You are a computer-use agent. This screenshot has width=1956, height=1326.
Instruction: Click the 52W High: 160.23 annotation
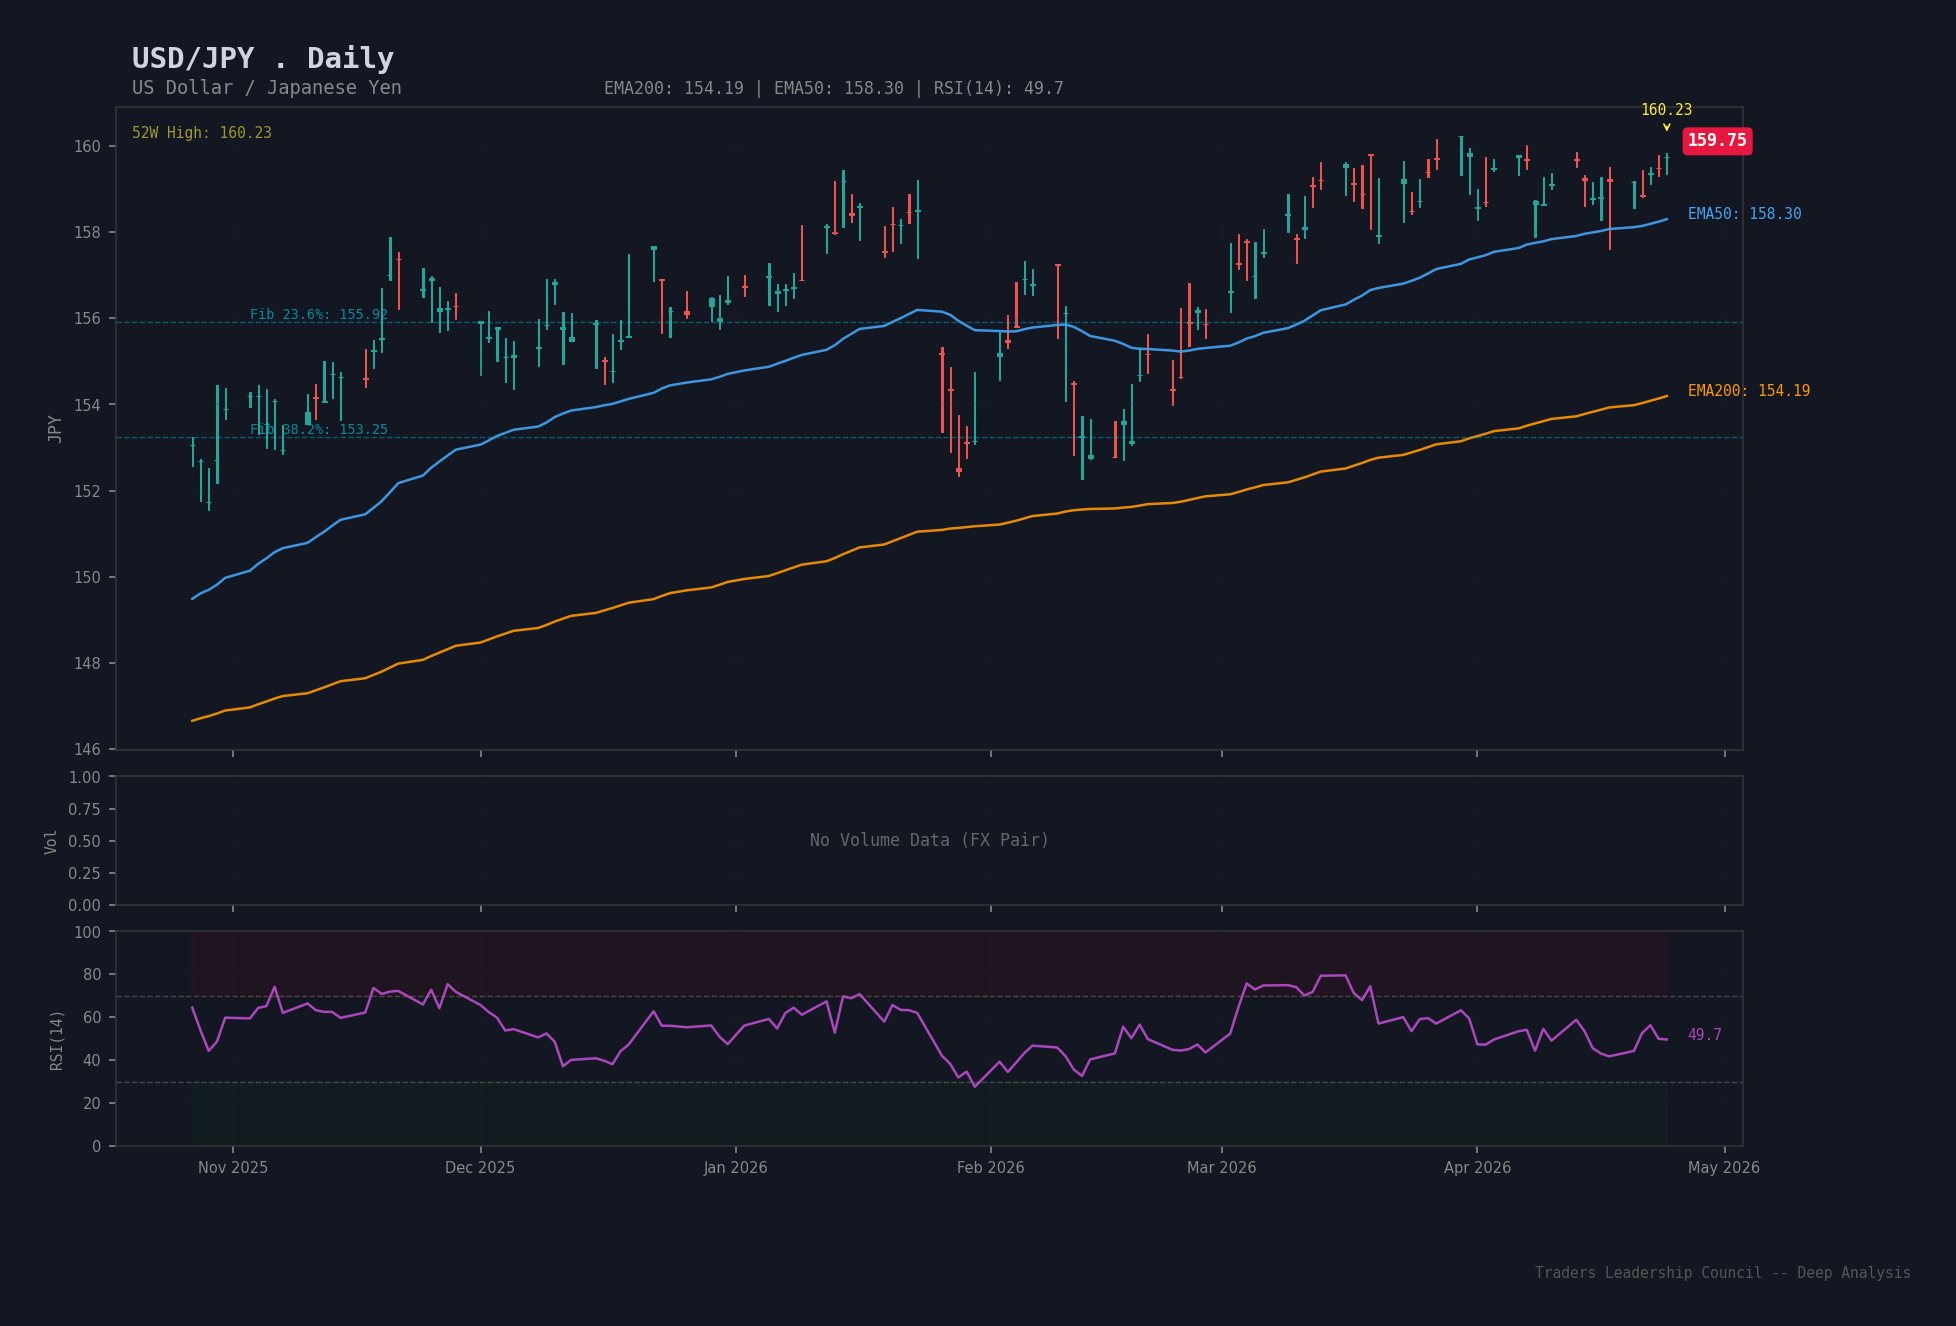click(x=200, y=131)
